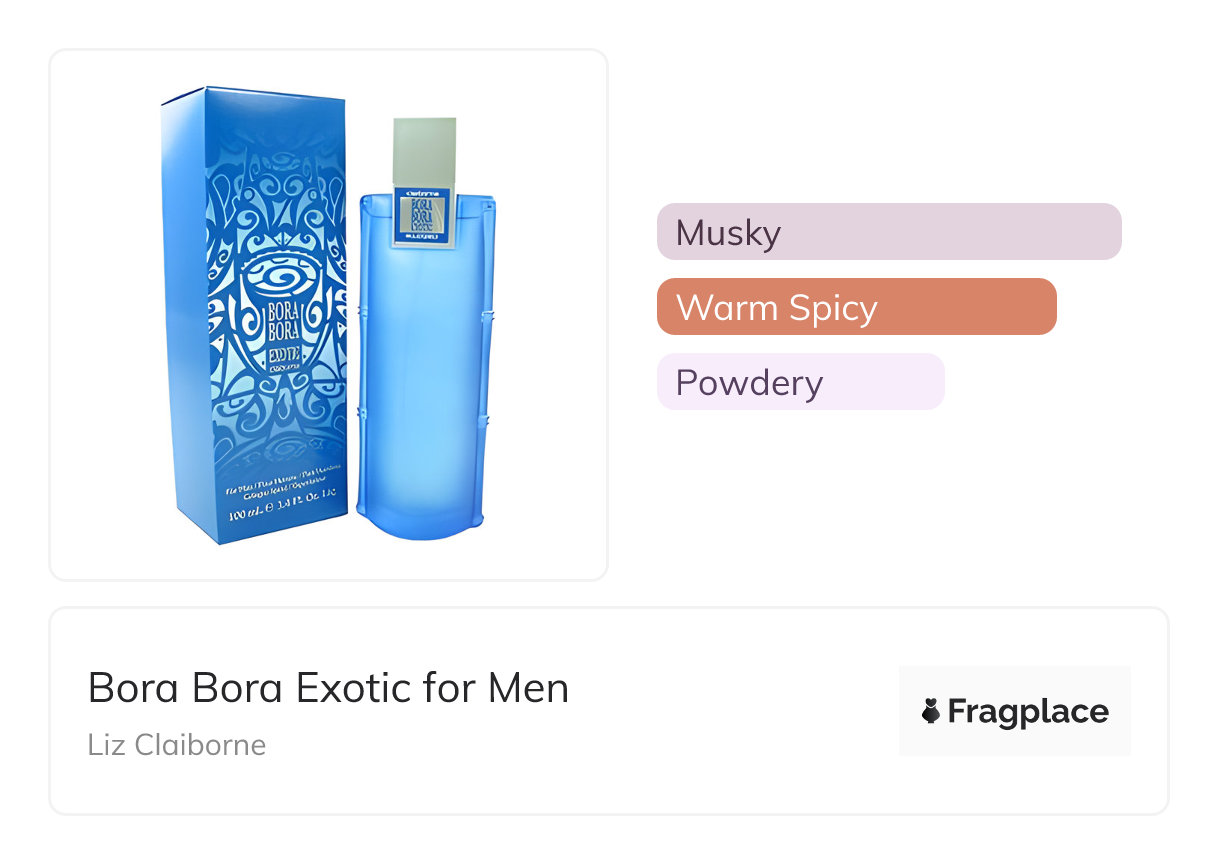Image resolution: width=1218 pixels, height=864 pixels.
Task: Click the Warm Spicy text label
Action: (776, 308)
